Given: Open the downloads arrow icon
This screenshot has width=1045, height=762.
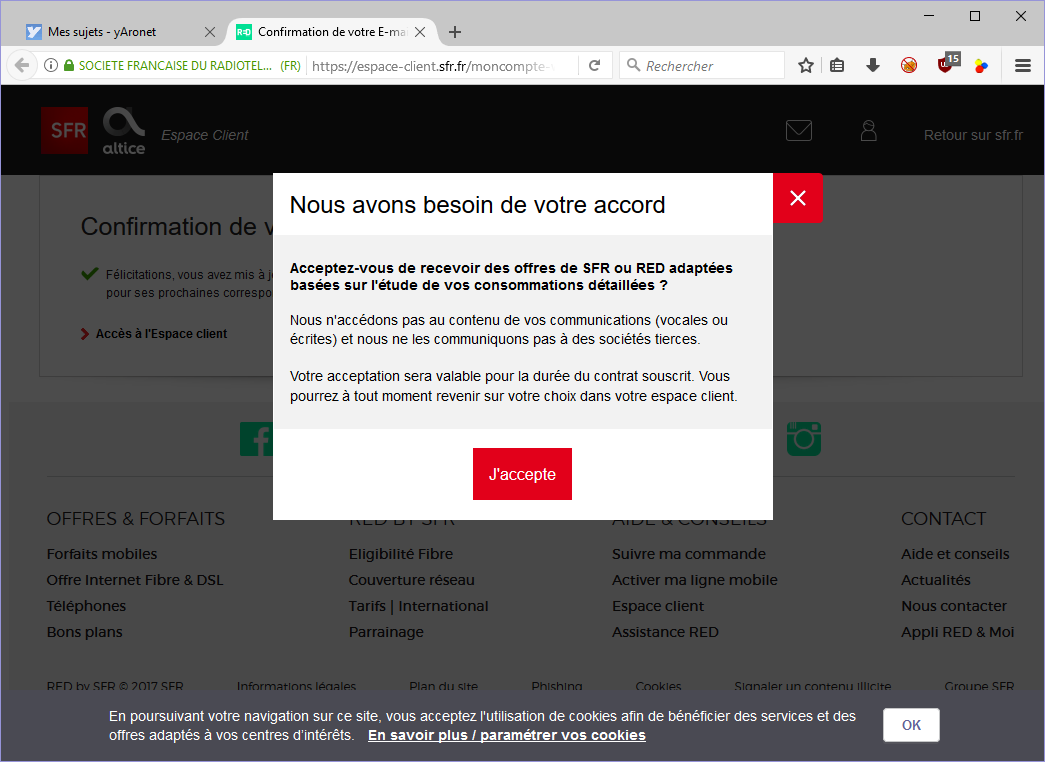Looking at the screenshot, I should point(872,66).
